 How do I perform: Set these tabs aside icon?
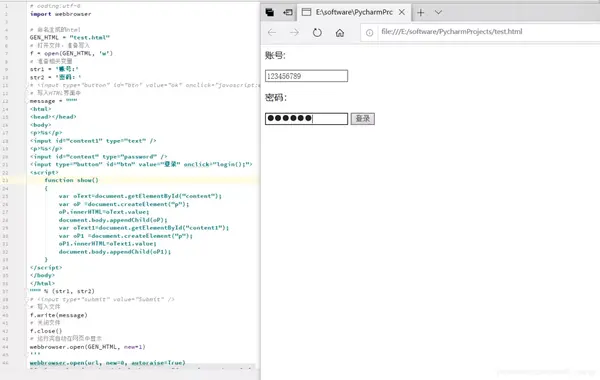coord(288,12)
